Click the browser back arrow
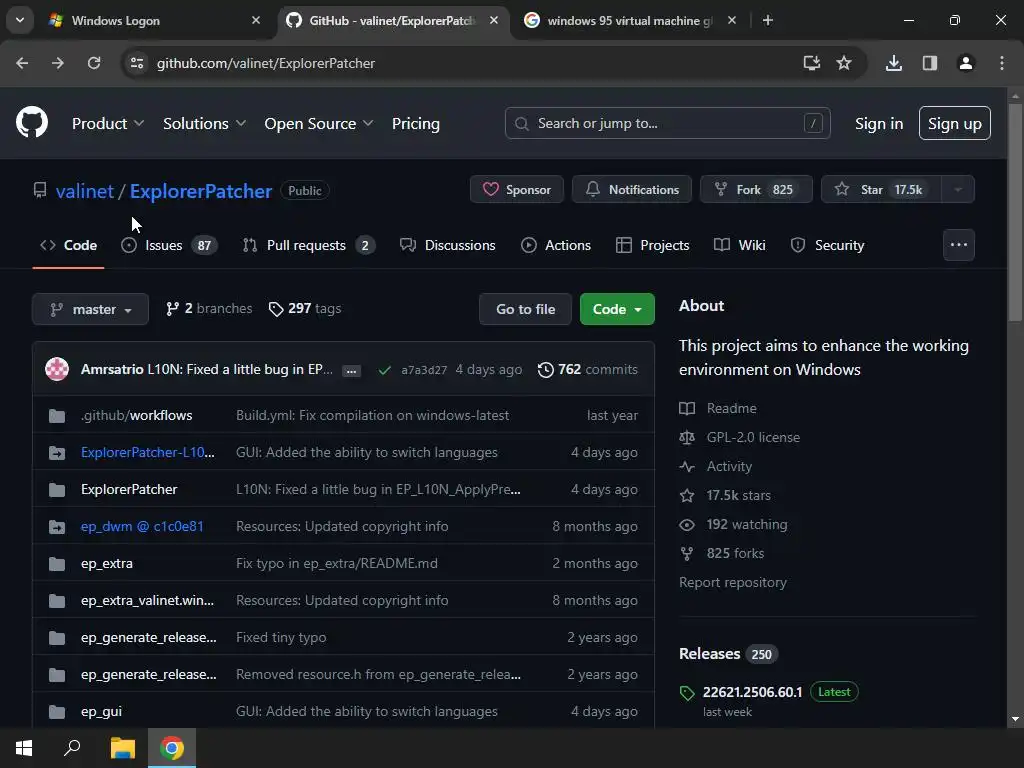 [x=22, y=63]
